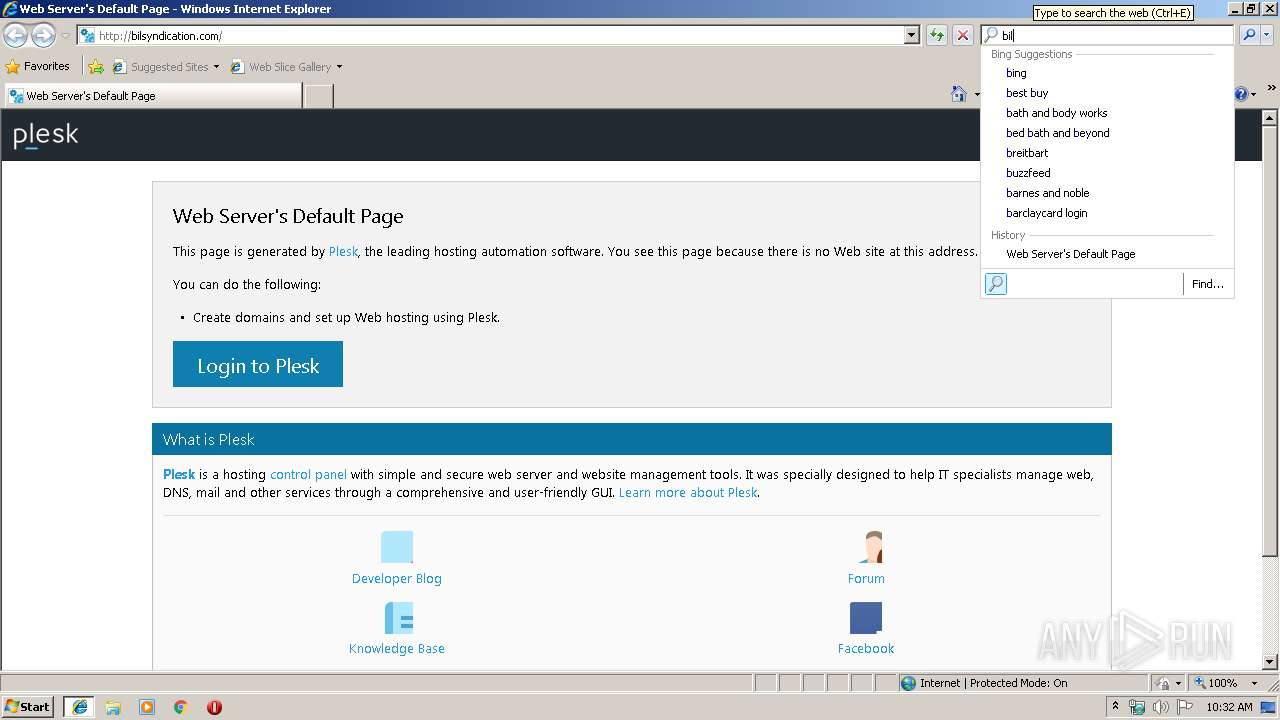
Task: Open the Home page icon
Action: coord(958,94)
